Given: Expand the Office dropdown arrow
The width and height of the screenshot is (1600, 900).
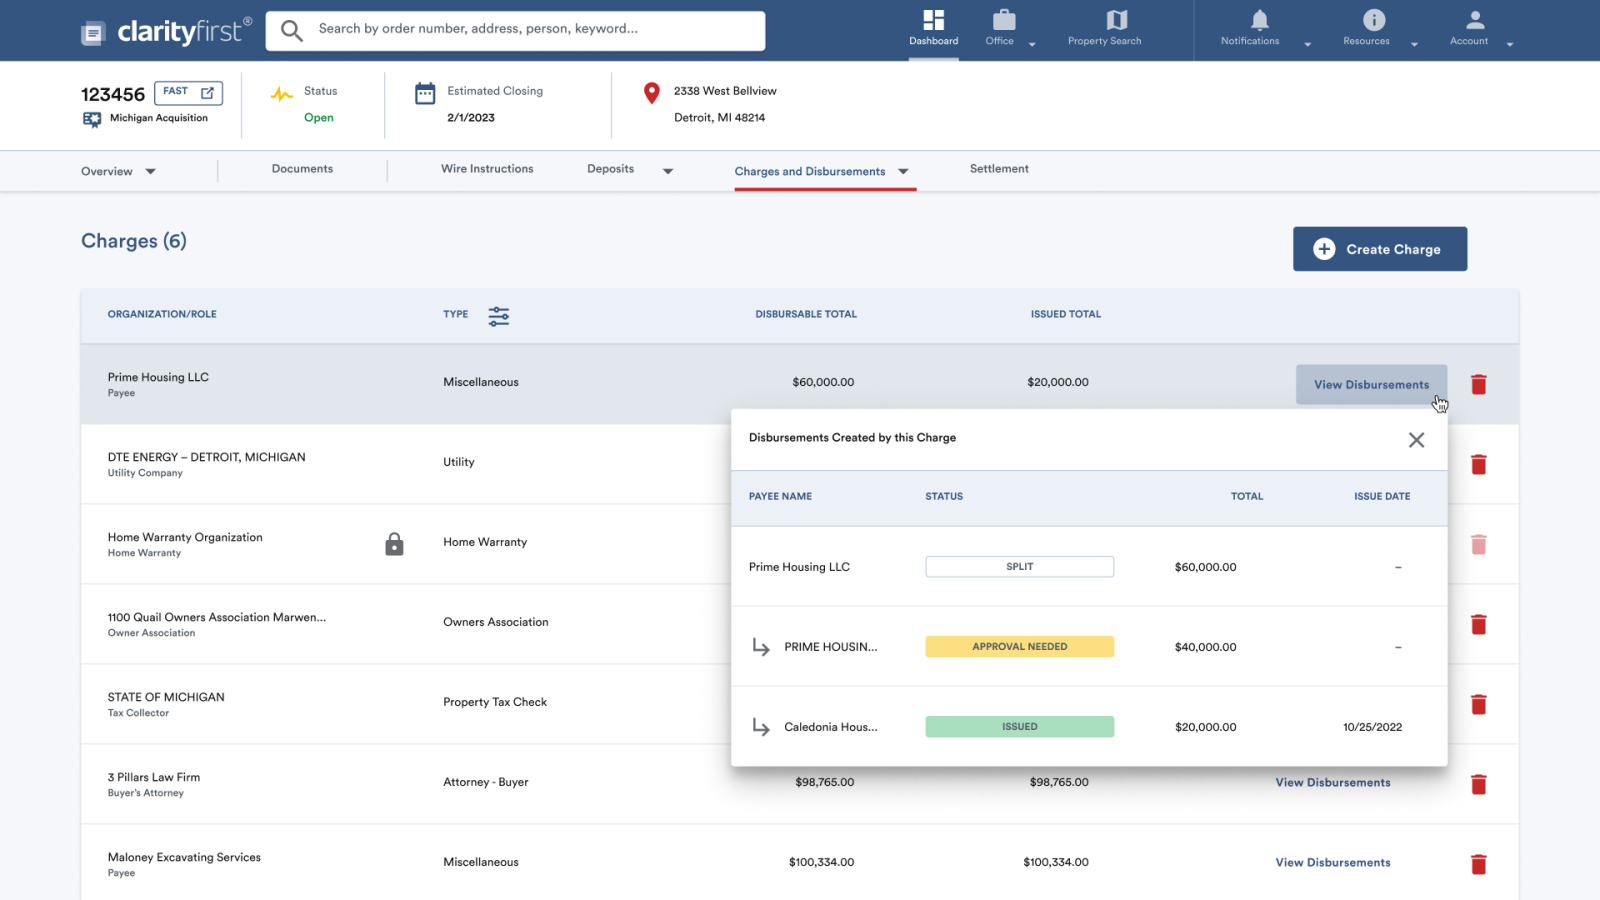Looking at the screenshot, I should [1032, 44].
